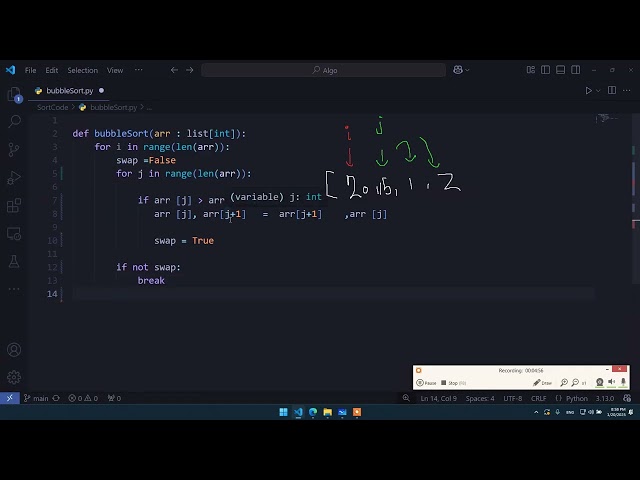
Task: Open the Accounts menu
Action: (14, 350)
